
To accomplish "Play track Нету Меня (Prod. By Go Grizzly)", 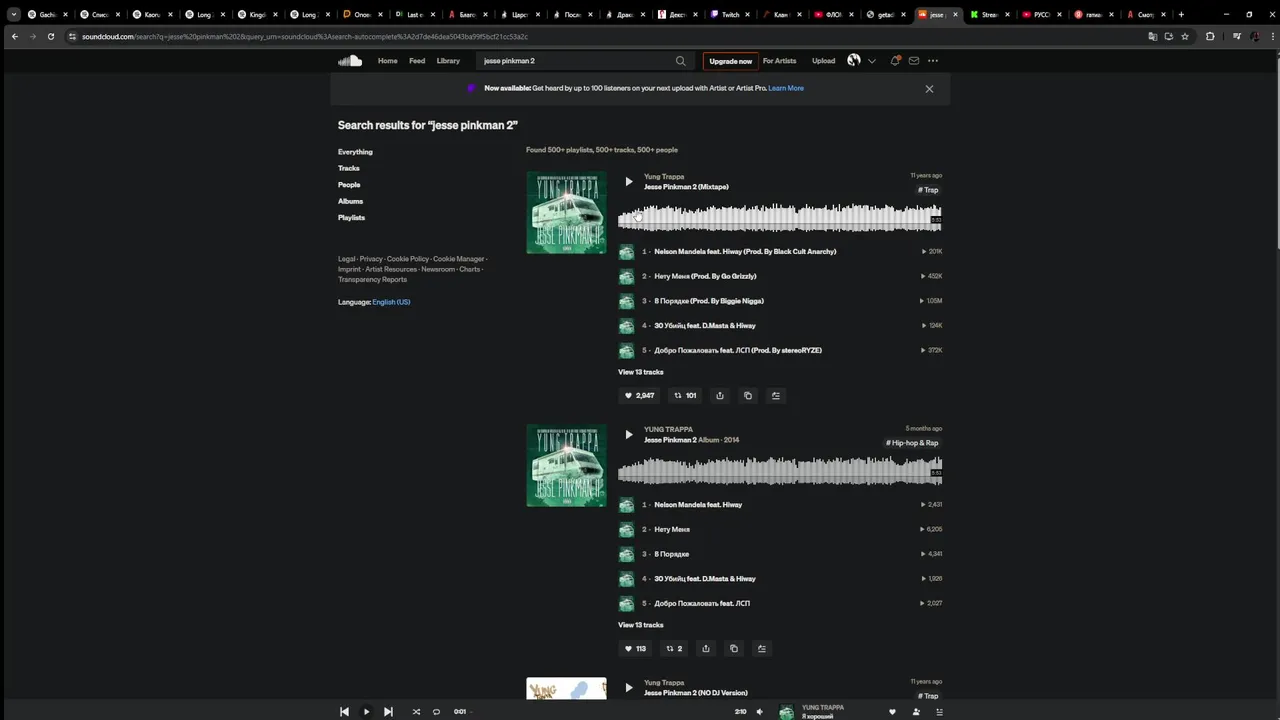I will 705,276.
